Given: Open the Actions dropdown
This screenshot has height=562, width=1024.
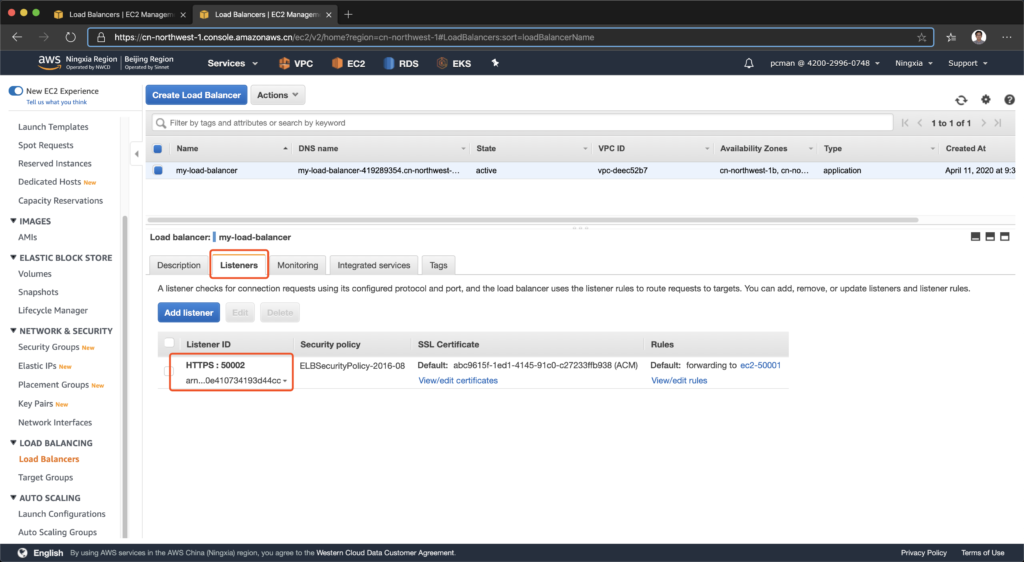Looking at the screenshot, I should click(x=278, y=95).
